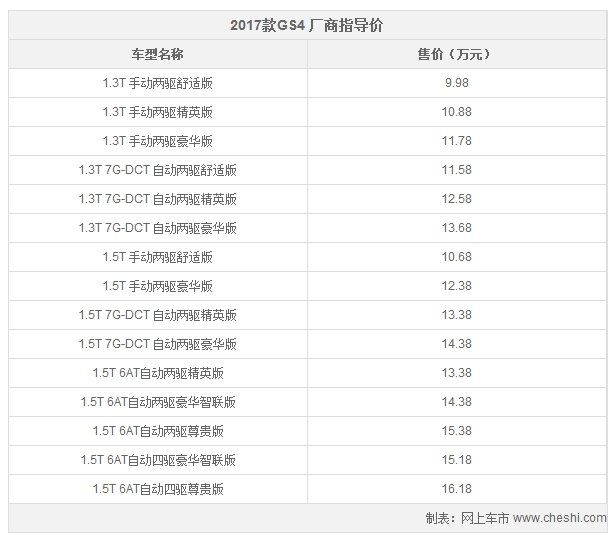Click the 'www.cheshi.com' source credit text
Screen dimensions: 612x535
(x=560, y=518)
